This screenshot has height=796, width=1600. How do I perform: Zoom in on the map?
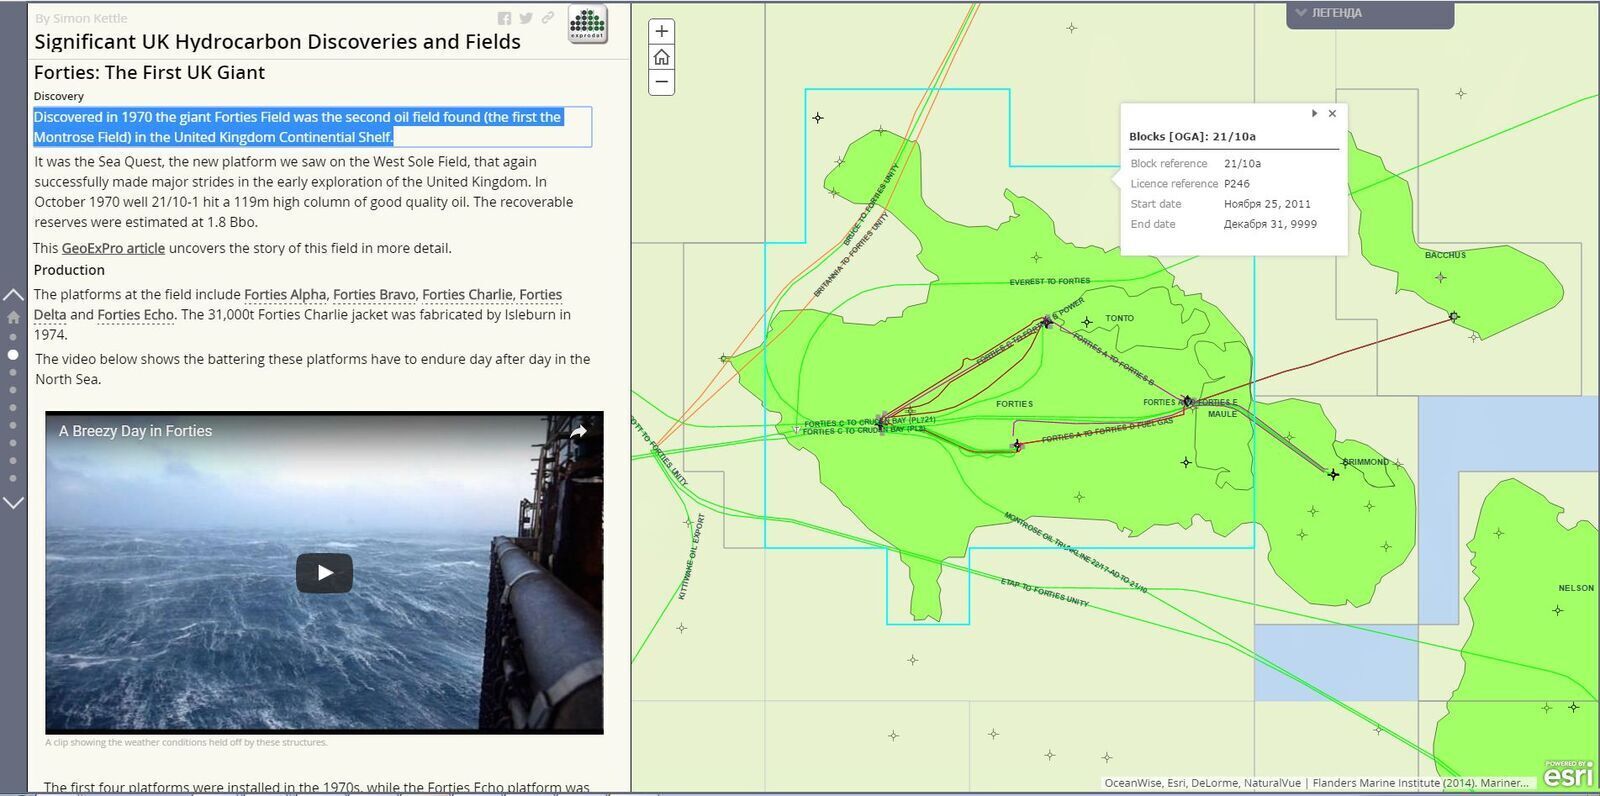pyautogui.click(x=661, y=31)
